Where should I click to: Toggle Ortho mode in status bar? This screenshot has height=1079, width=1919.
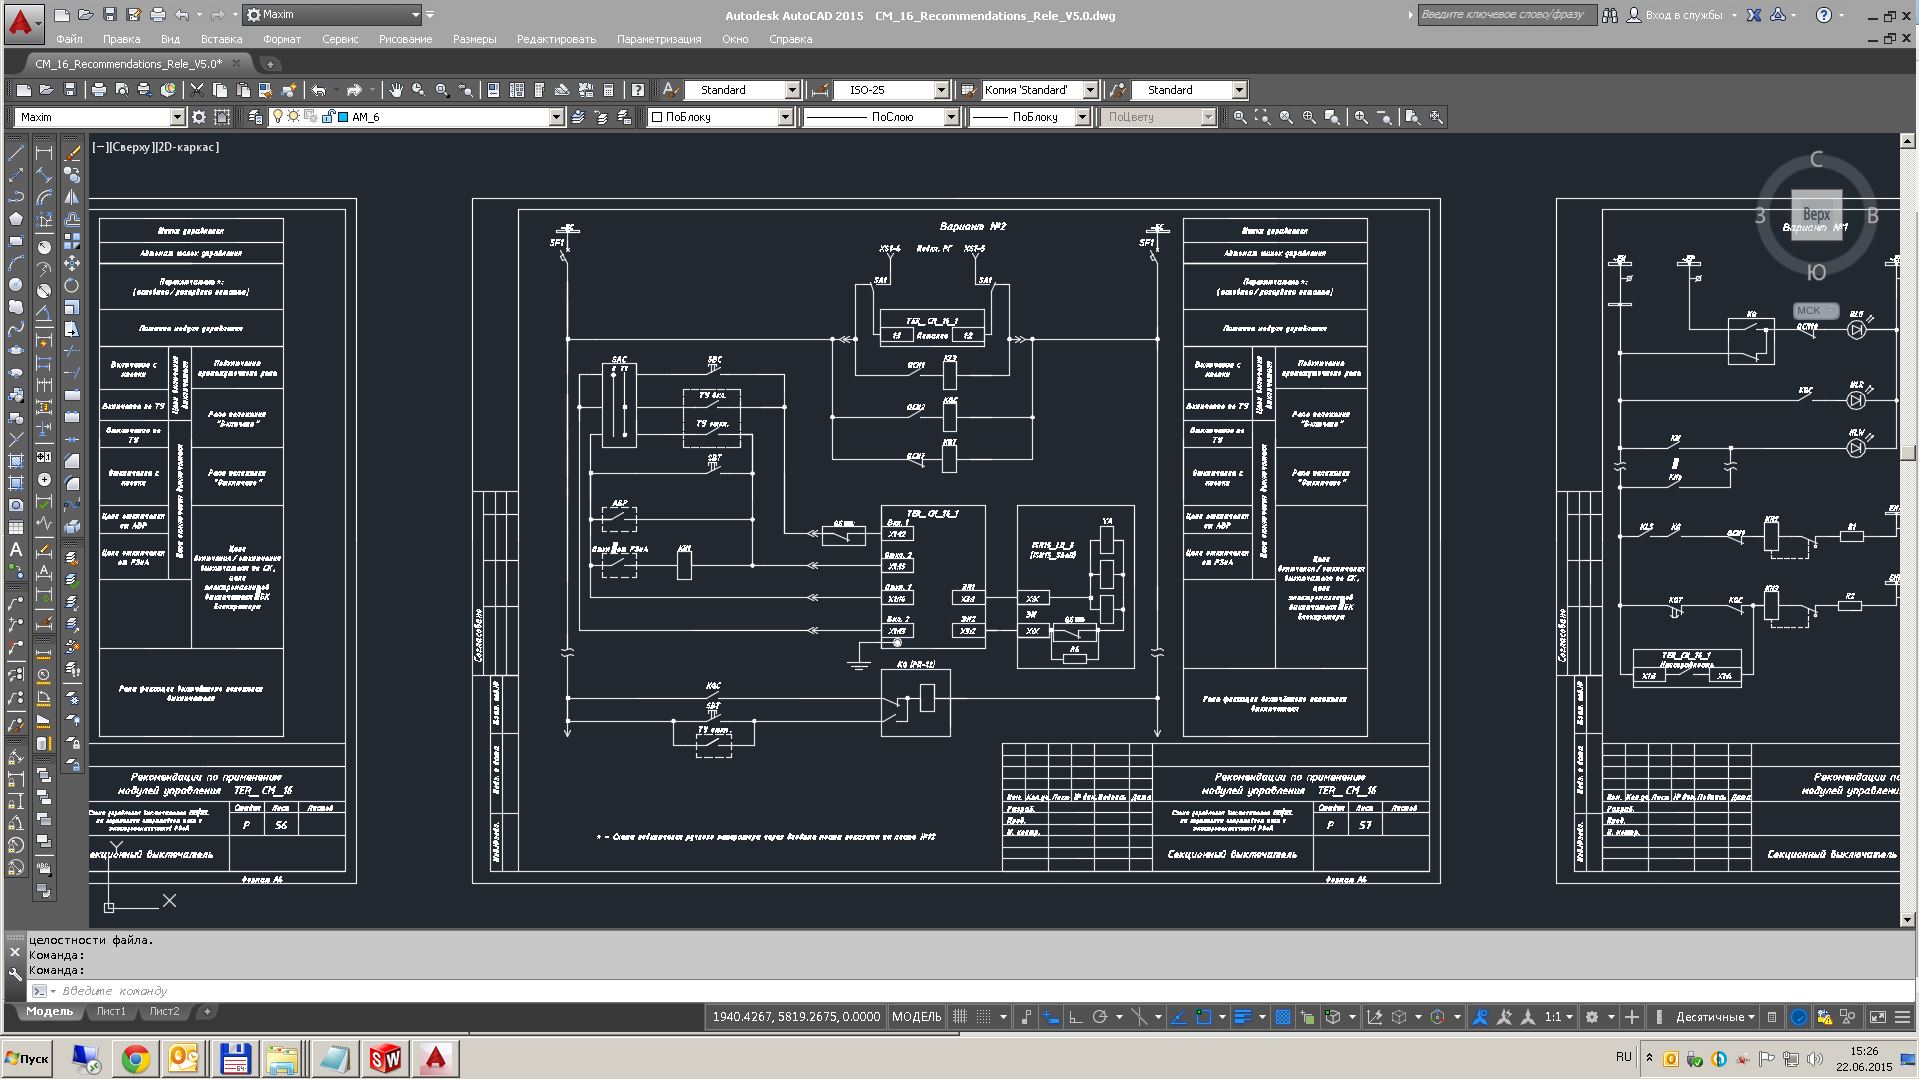pyautogui.click(x=1075, y=1016)
